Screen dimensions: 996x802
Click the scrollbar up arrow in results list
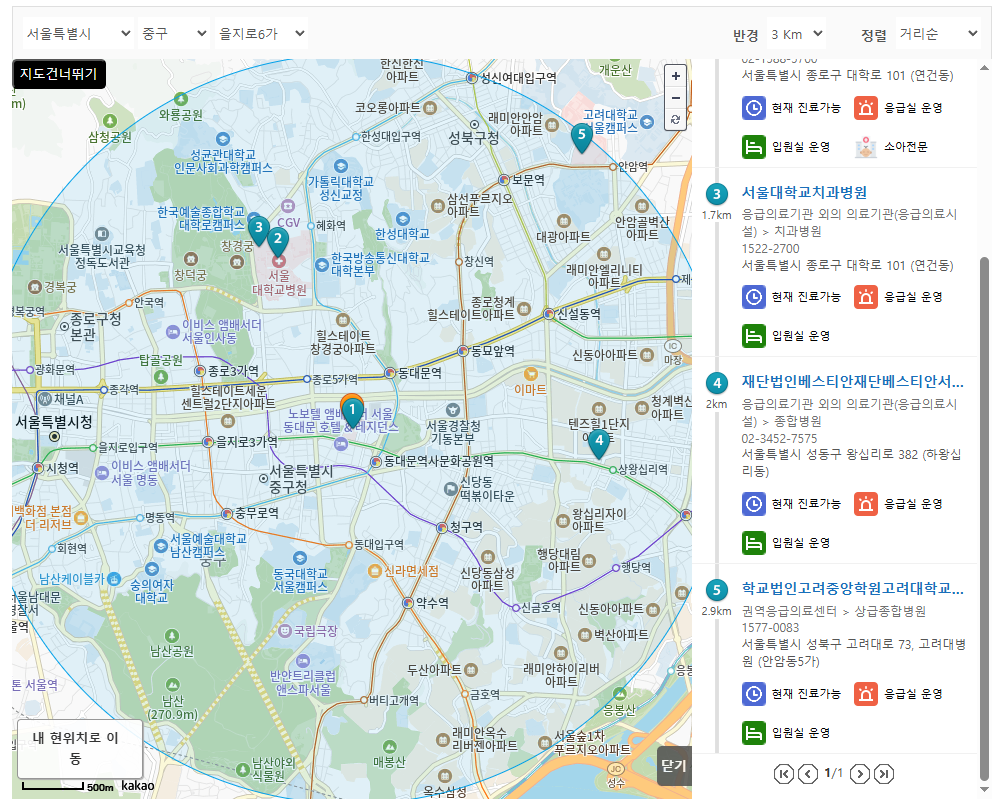coord(984,67)
